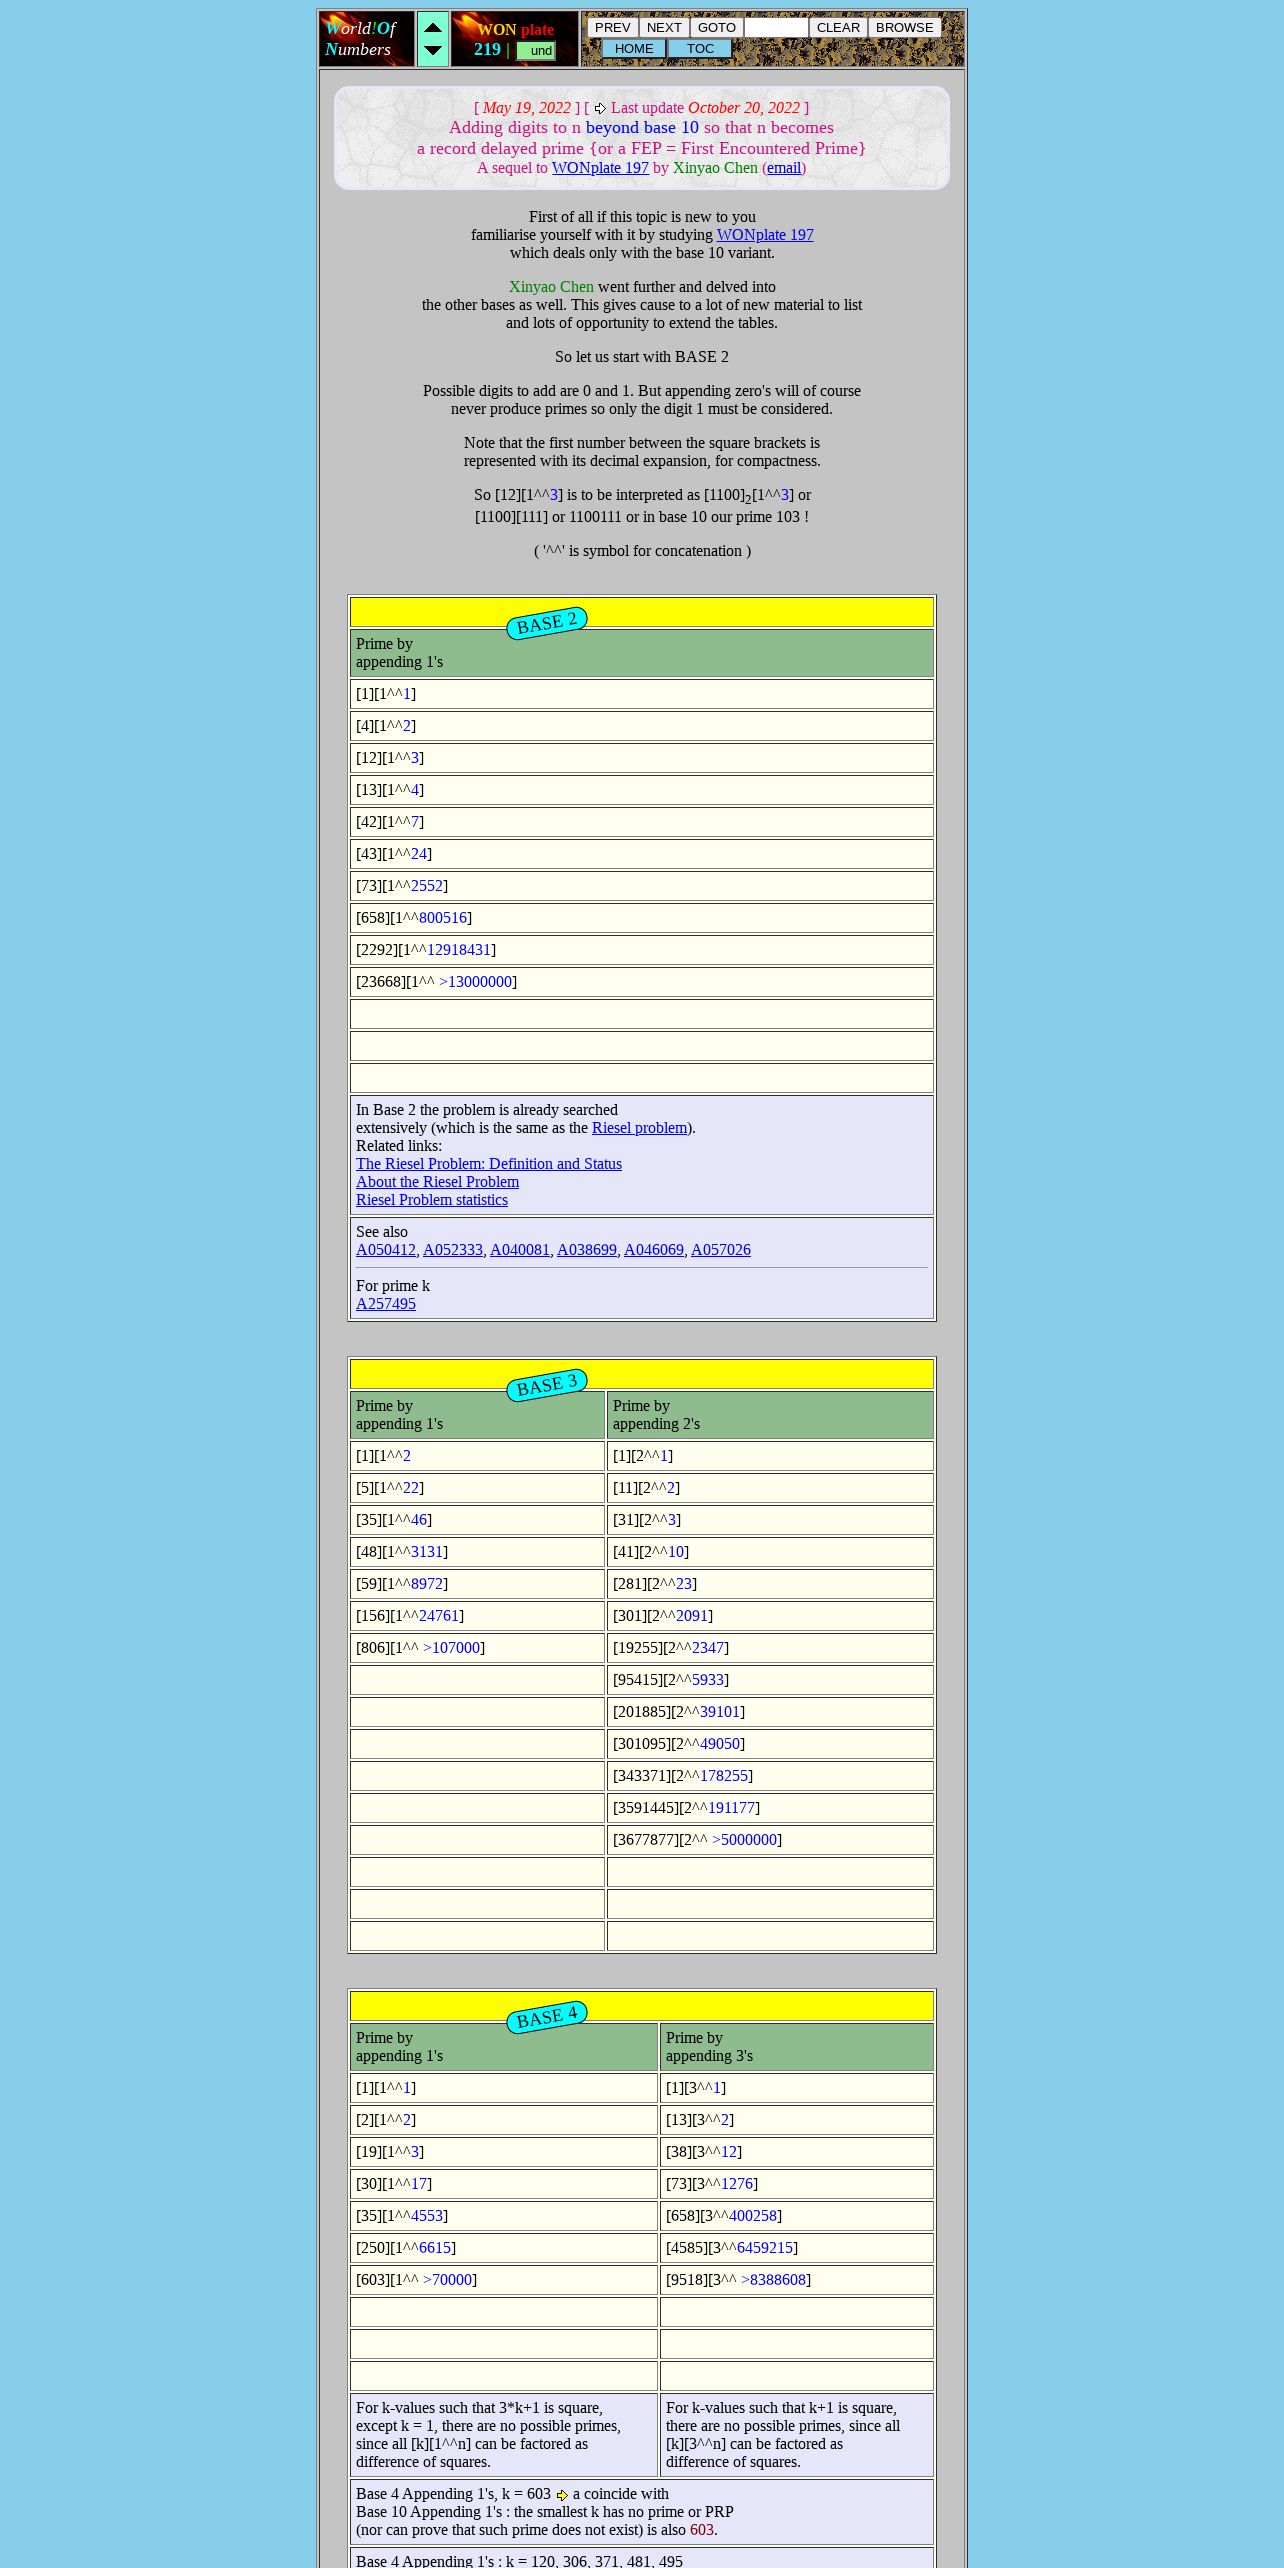Screen dimensions: 1284x2568
Task: Click the plate number input field
Action: (776, 28)
